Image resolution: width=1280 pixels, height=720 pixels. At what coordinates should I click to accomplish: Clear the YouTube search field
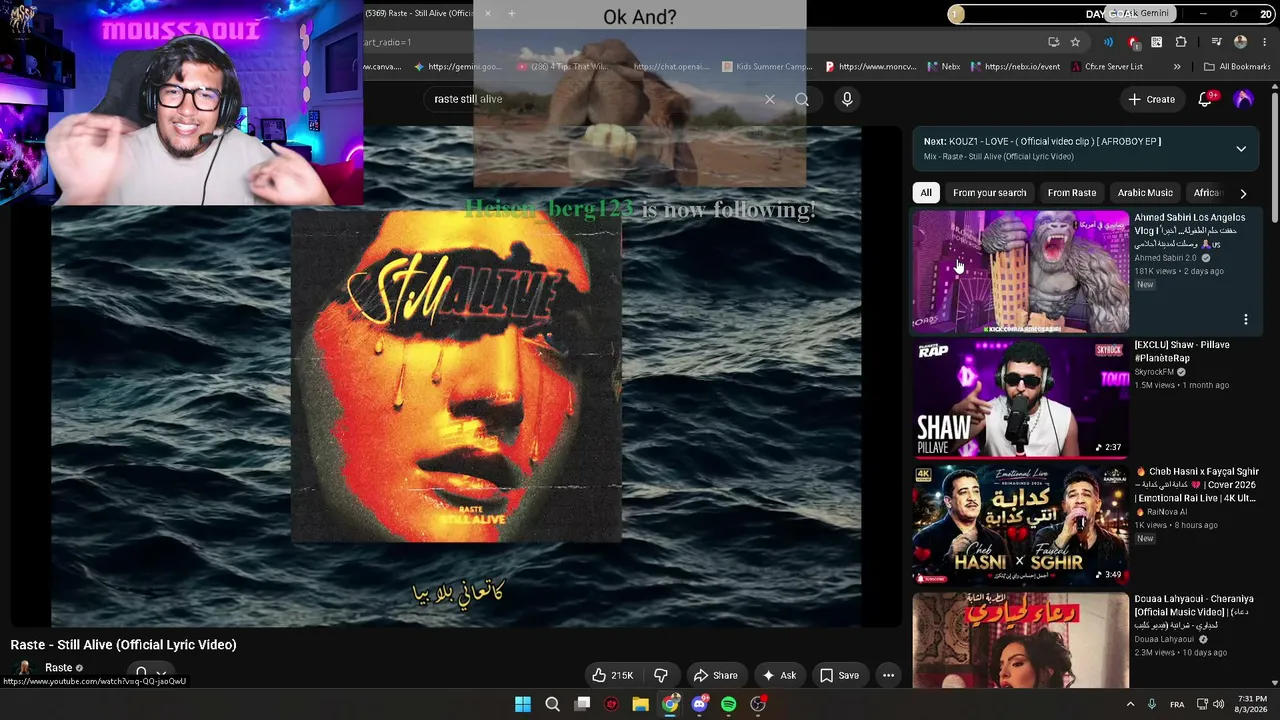coord(770,99)
